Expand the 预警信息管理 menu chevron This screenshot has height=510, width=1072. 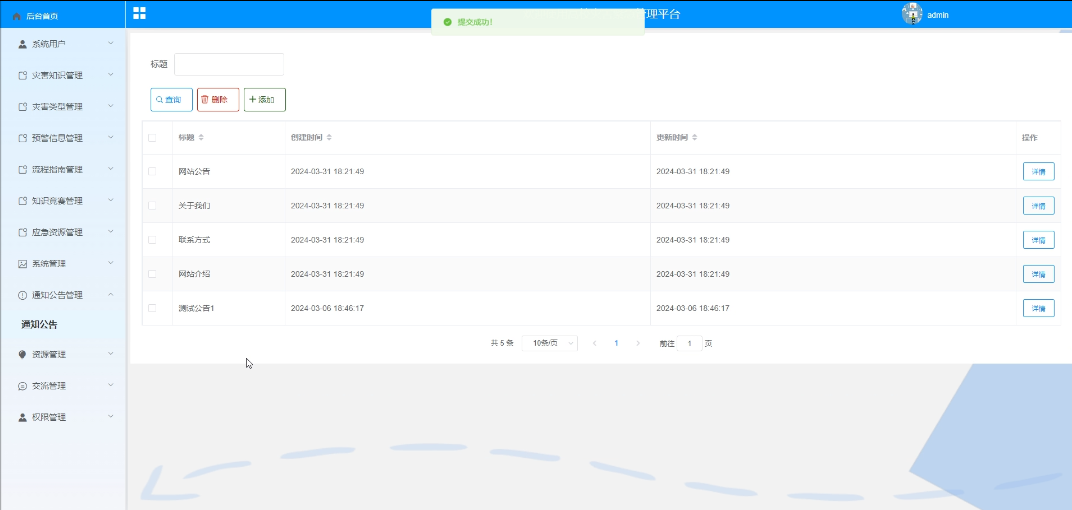click(111, 137)
